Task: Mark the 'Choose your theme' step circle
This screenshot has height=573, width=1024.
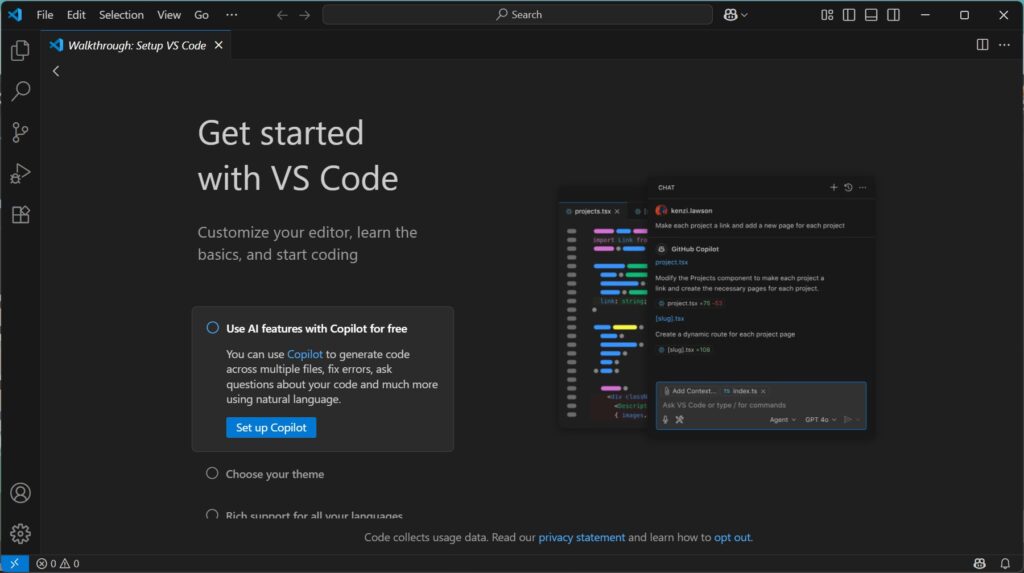Action: [212, 473]
